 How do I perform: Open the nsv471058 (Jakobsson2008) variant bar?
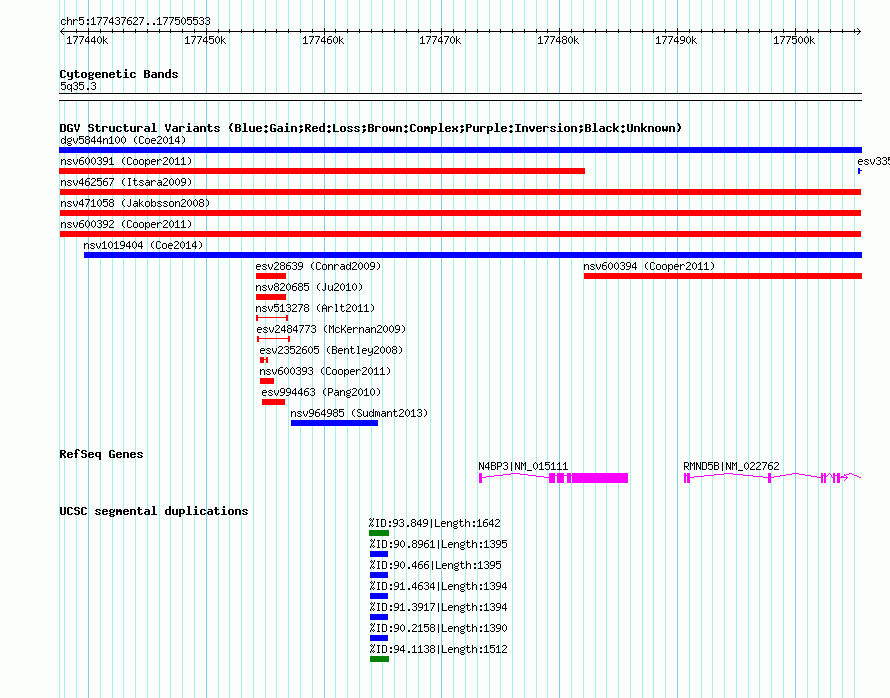click(x=460, y=213)
